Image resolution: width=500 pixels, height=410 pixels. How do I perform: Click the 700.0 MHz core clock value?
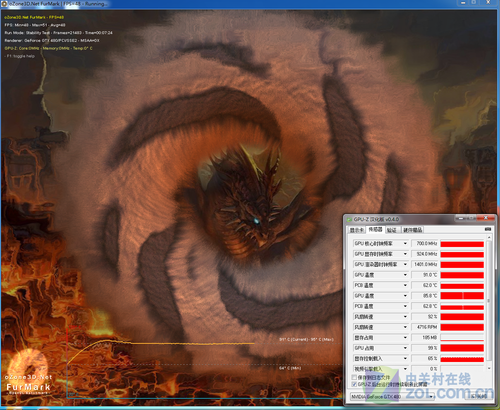pyautogui.click(x=425, y=244)
